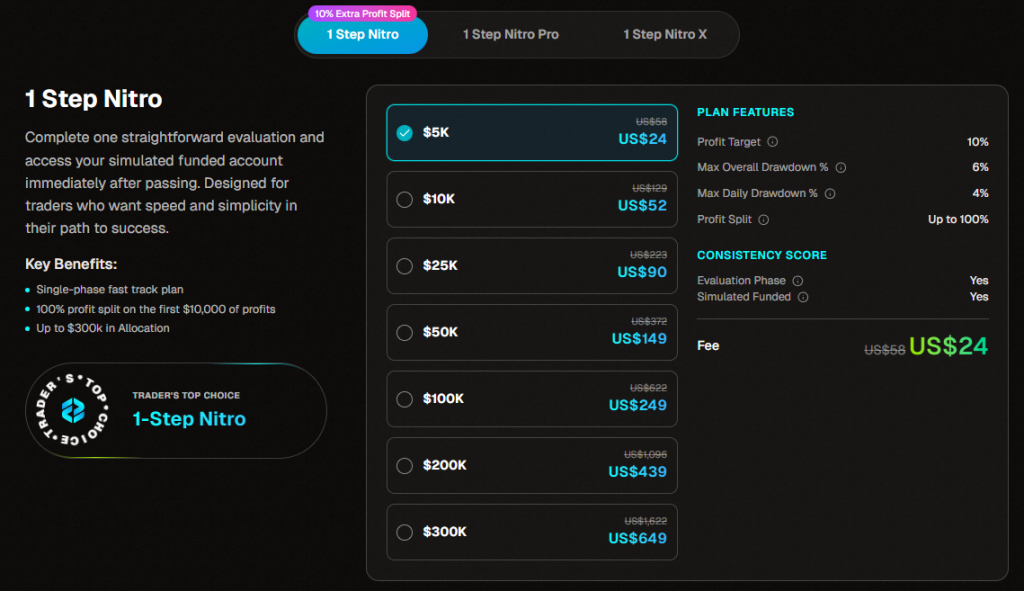Image resolution: width=1024 pixels, height=591 pixels.
Task: Click info icon beside Profit Target
Action: point(772,142)
